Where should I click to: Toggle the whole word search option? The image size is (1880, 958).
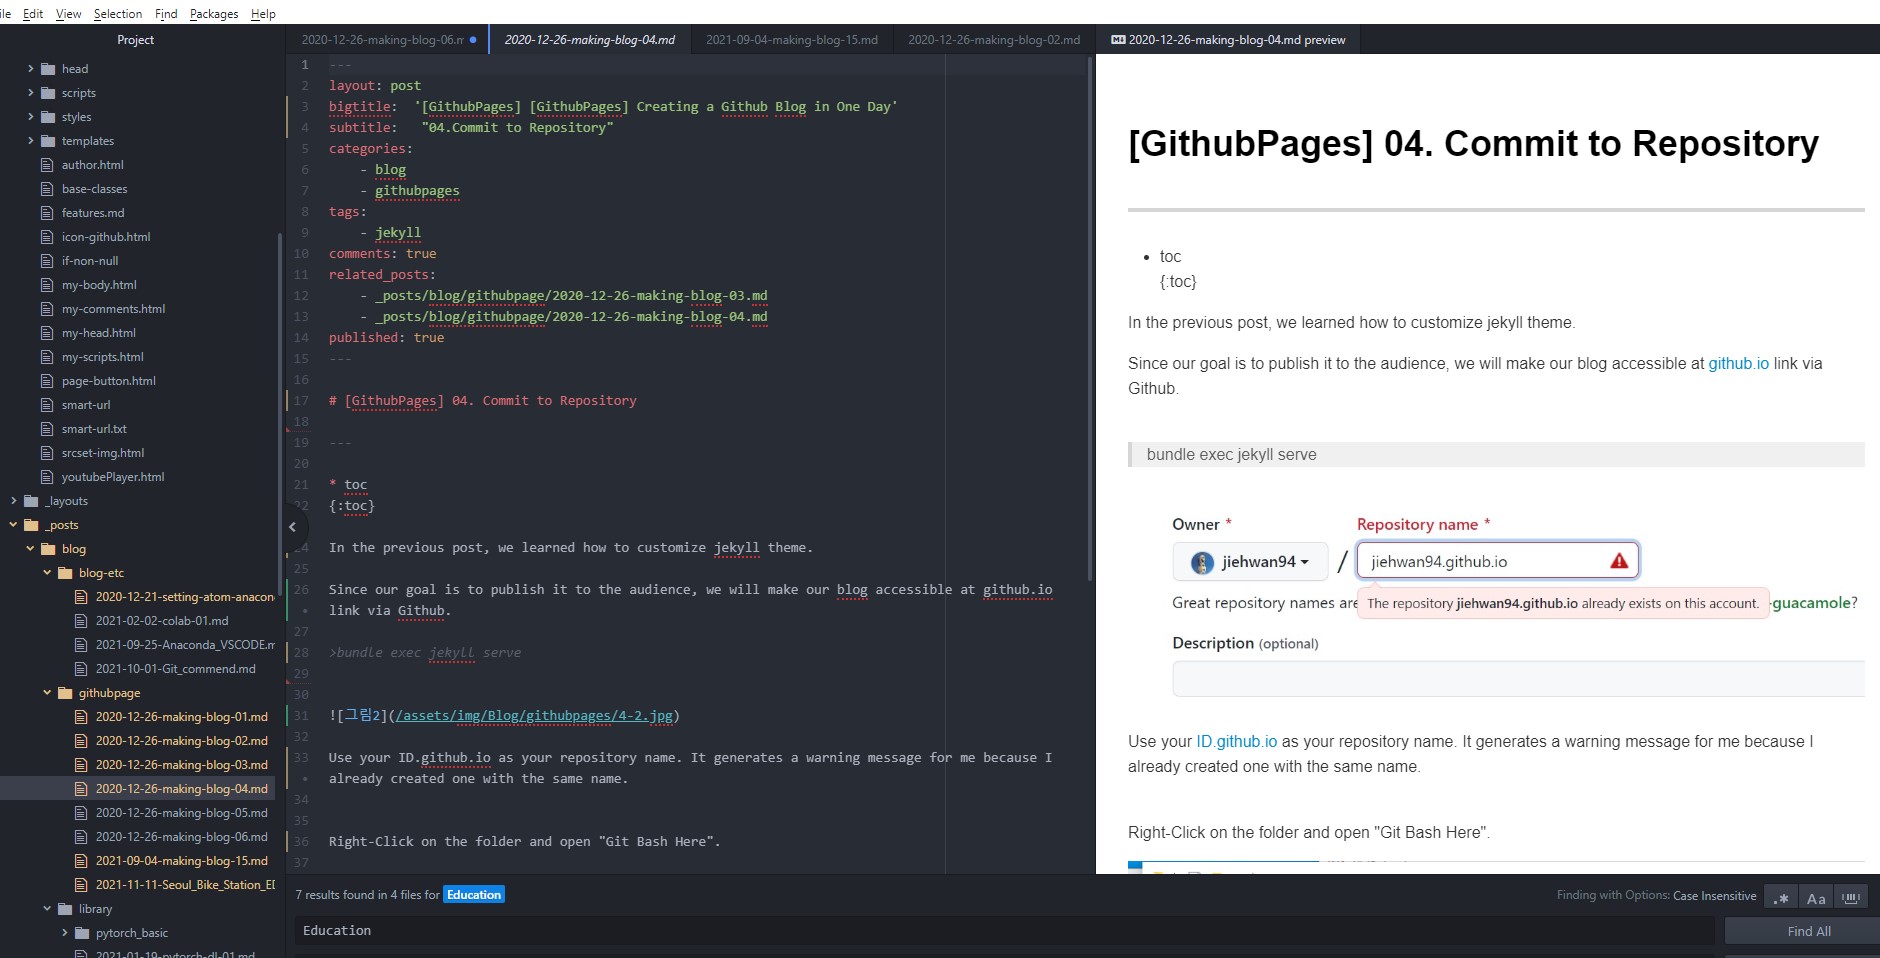tap(1851, 897)
